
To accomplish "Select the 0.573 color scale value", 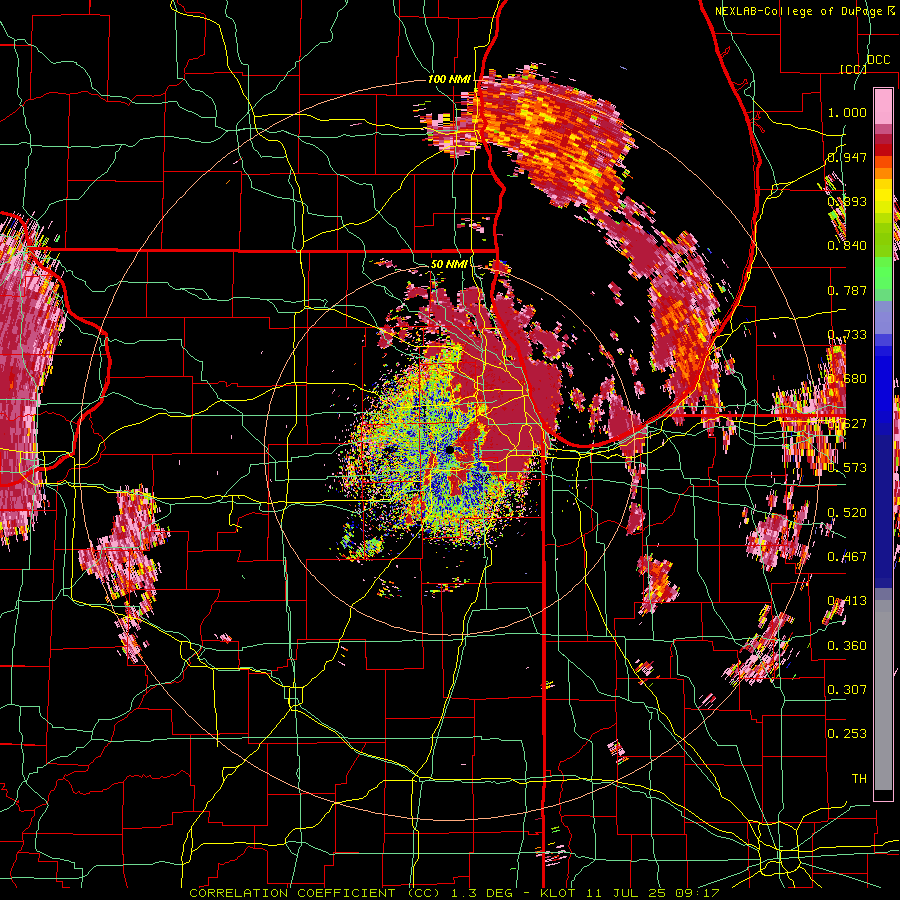I will point(847,468).
